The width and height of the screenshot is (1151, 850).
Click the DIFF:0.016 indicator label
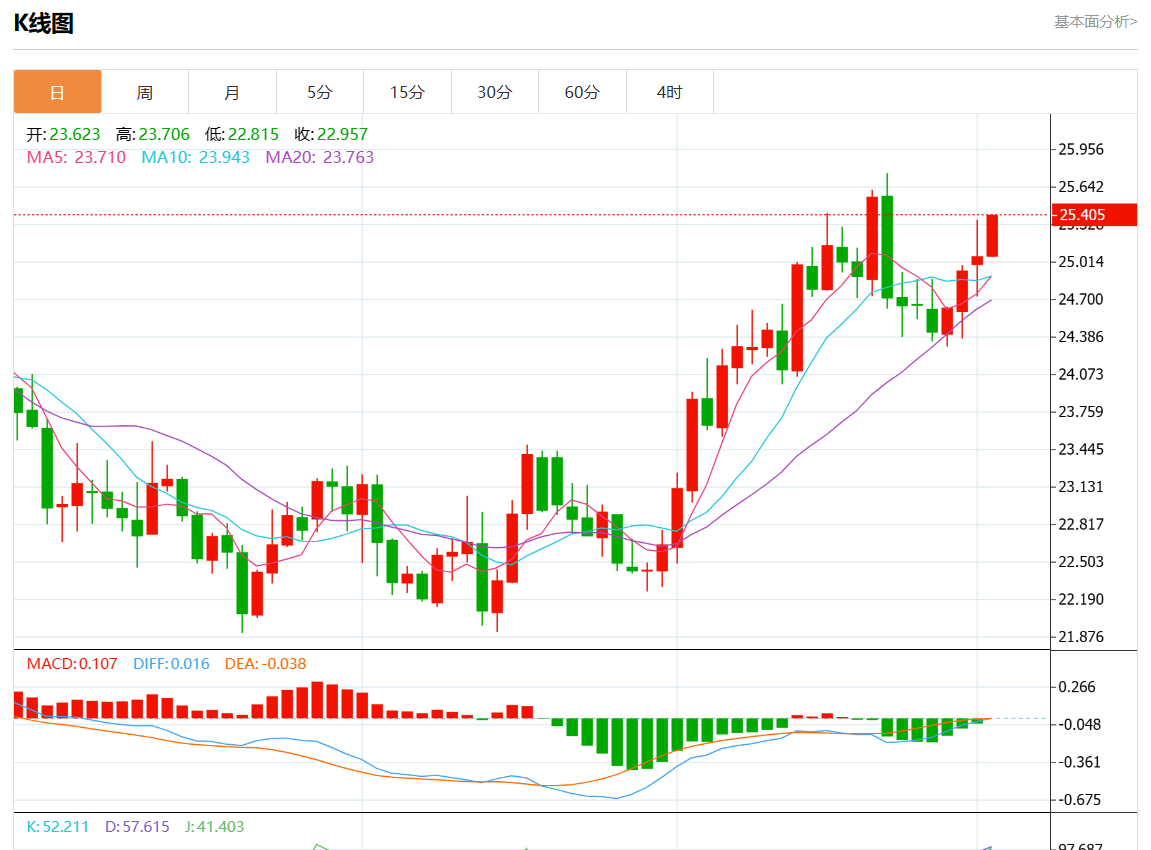pos(171,664)
